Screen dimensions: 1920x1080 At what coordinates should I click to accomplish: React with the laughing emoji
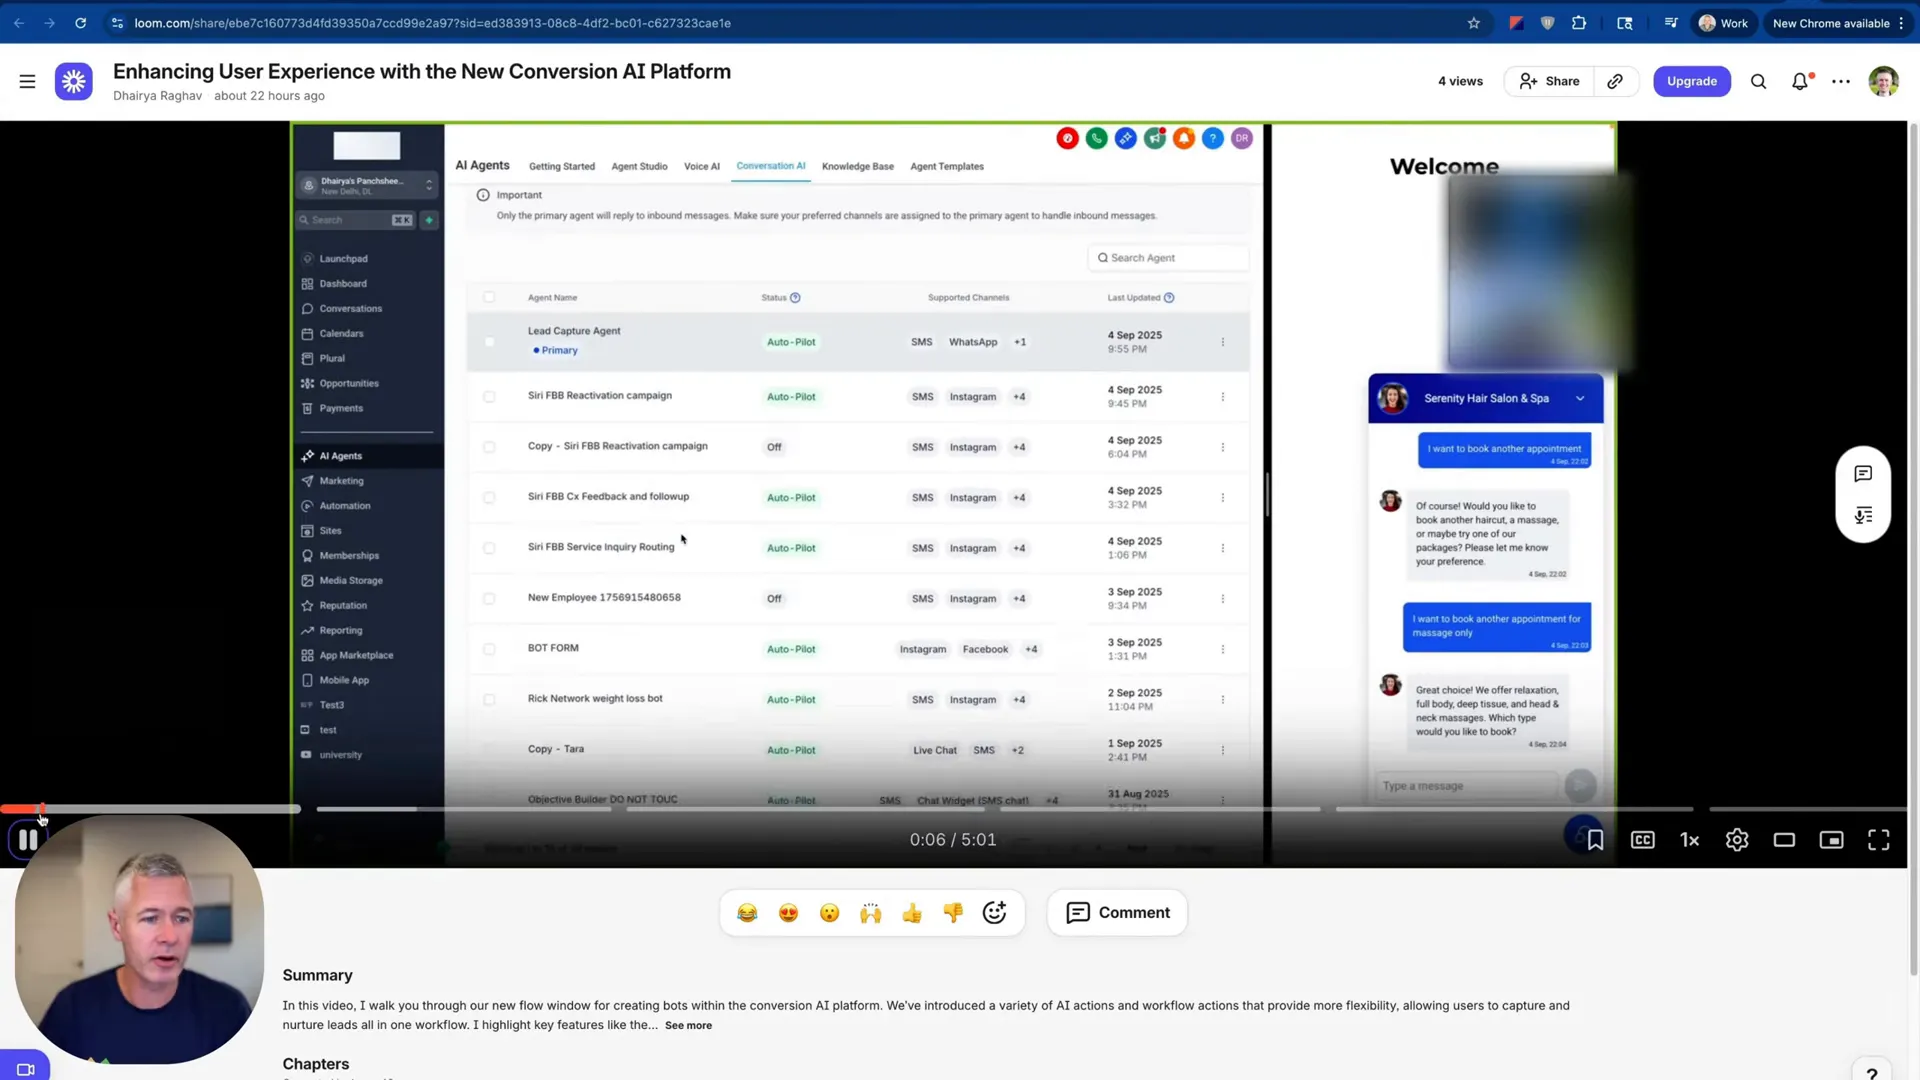747,913
